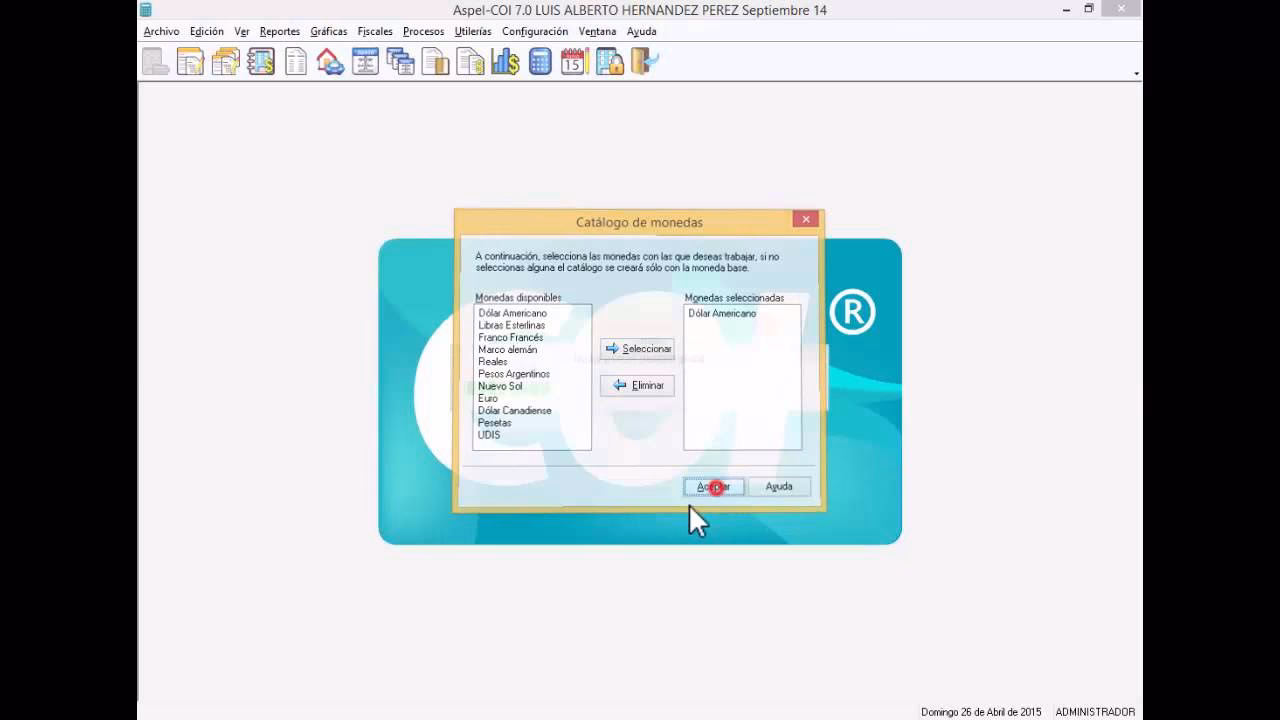The image size is (1280, 720).
Task: Open the Utilerías menu
Action: [x=473, y=32]
